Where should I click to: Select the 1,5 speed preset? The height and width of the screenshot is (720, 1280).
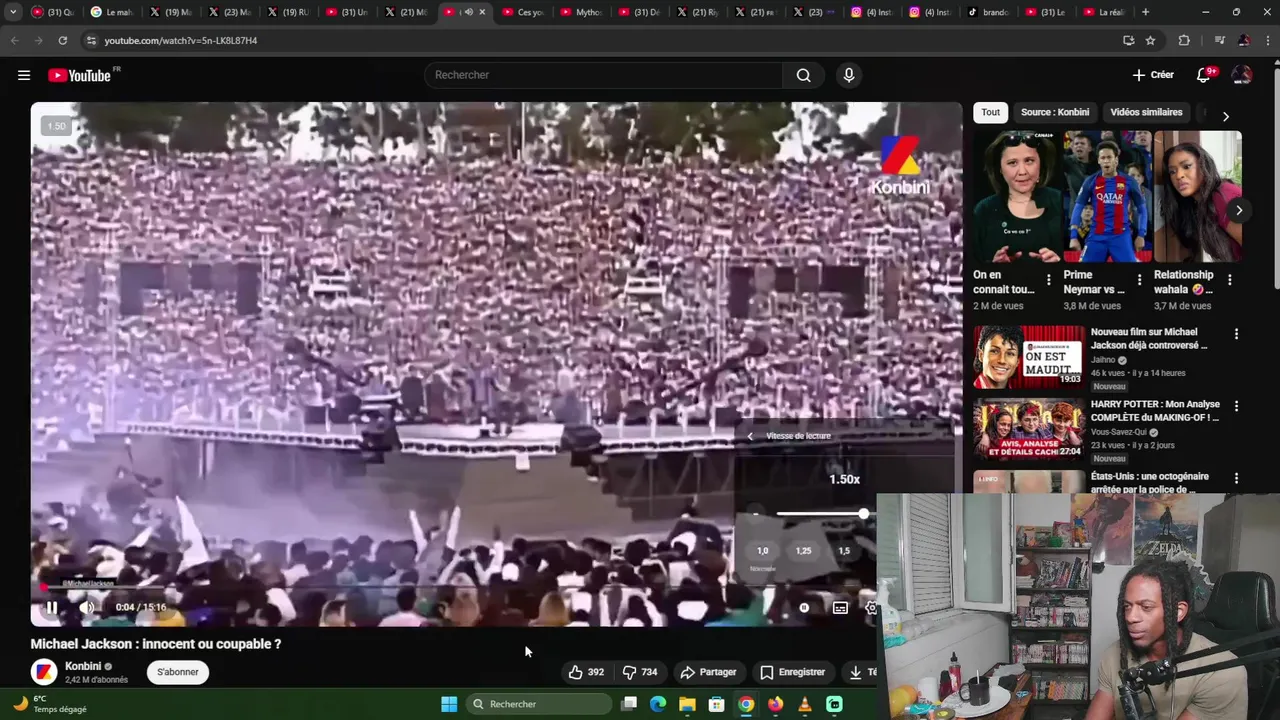(x=844, y=551)
